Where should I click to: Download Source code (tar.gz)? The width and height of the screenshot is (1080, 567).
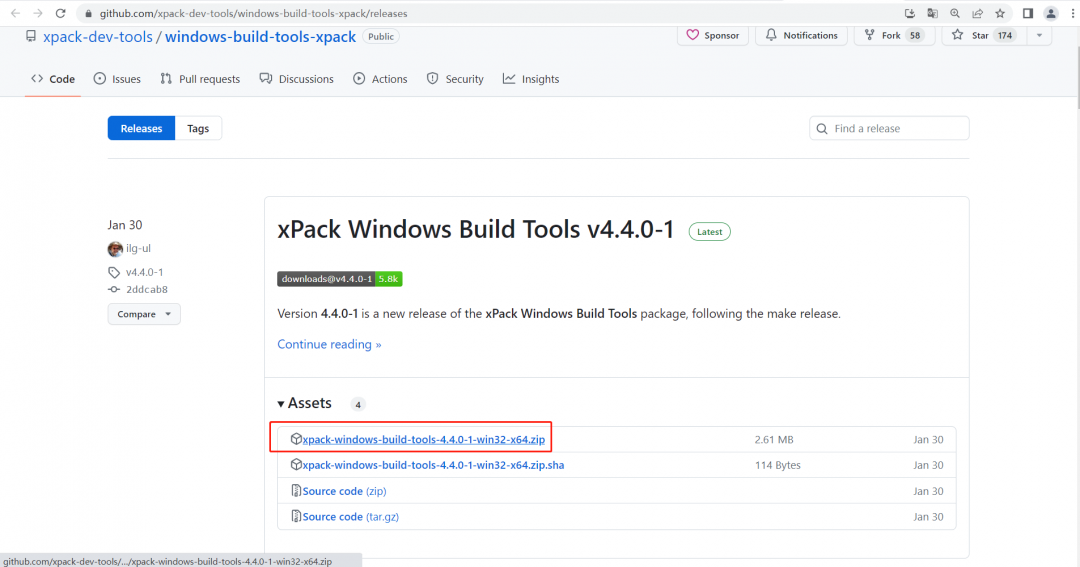[x=351, y=517]
